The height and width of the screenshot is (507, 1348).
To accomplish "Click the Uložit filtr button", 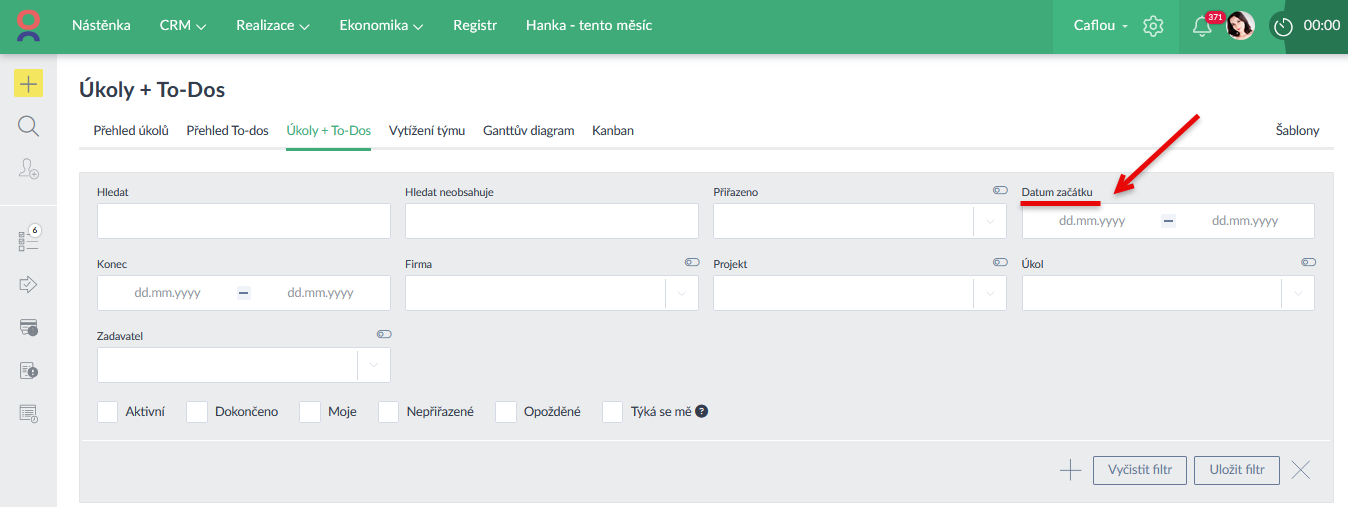I will pyautogui.click(x=1236, y=470).
